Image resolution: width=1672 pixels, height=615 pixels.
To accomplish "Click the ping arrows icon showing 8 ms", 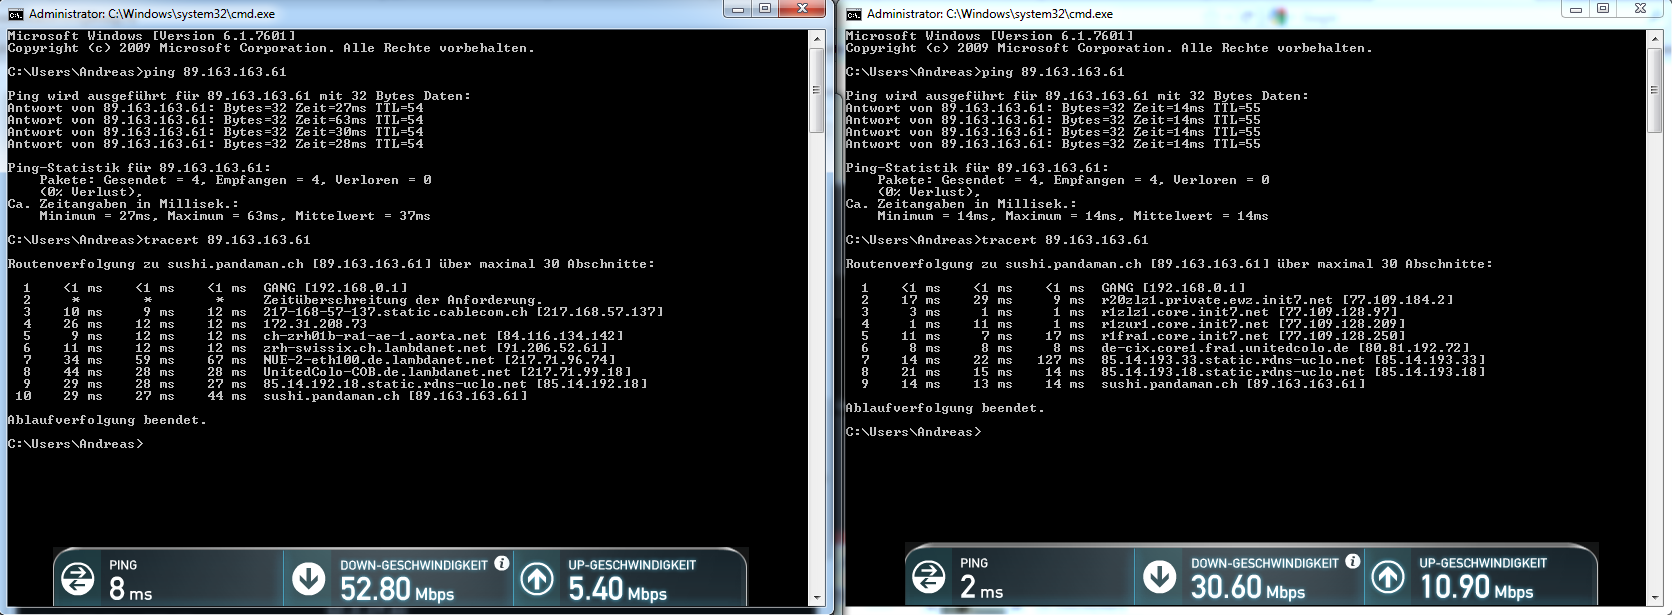I will [78, 579].
